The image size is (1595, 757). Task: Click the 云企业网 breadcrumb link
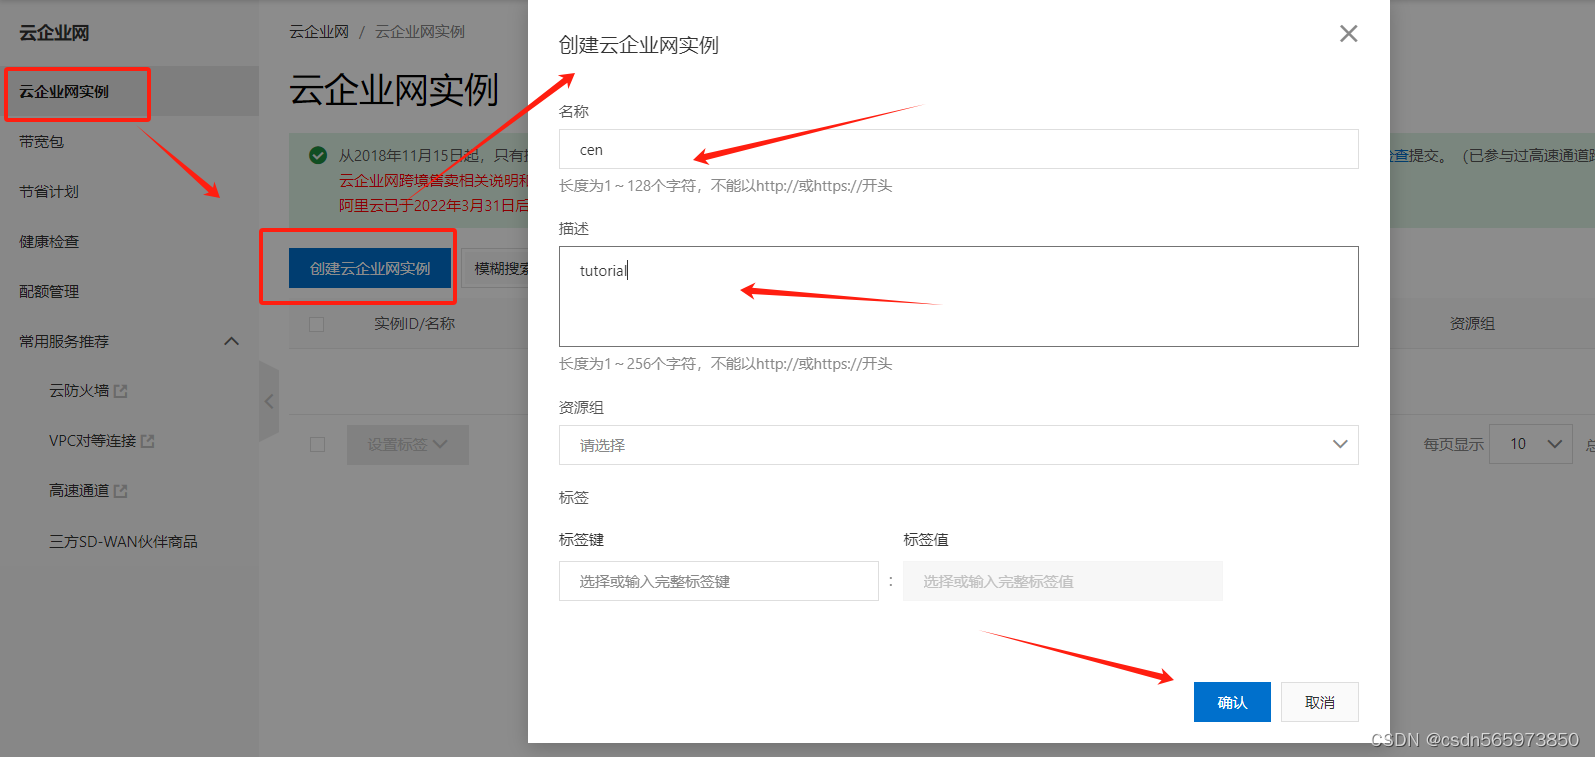(319, 32)
